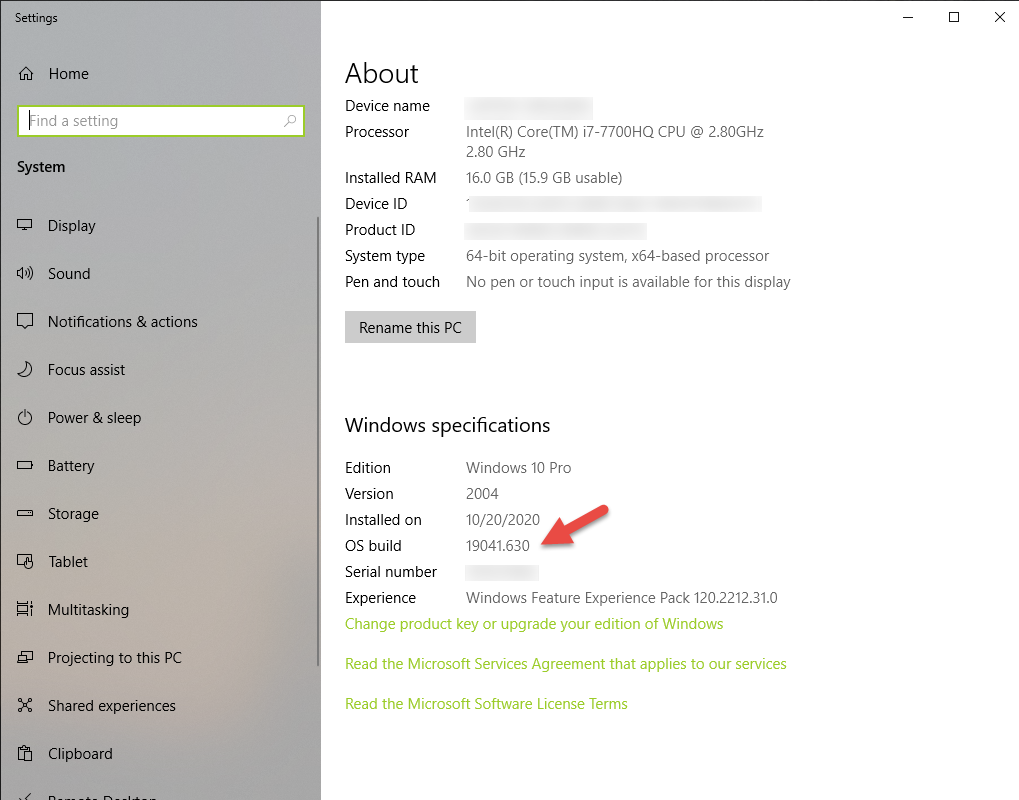This screenshot has height=800, width=1019.
Task: Click the Battery icon
Action: pyautogui.click(x=25, y=465)
